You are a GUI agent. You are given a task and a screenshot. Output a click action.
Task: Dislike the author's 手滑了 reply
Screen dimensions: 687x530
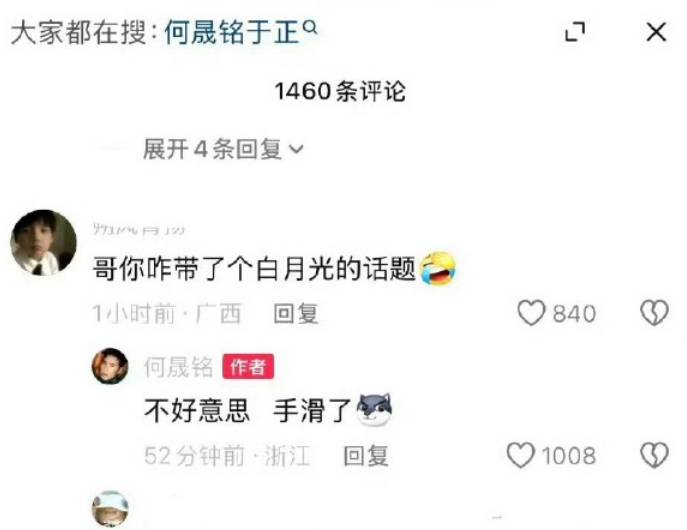(x=654, y=455)
